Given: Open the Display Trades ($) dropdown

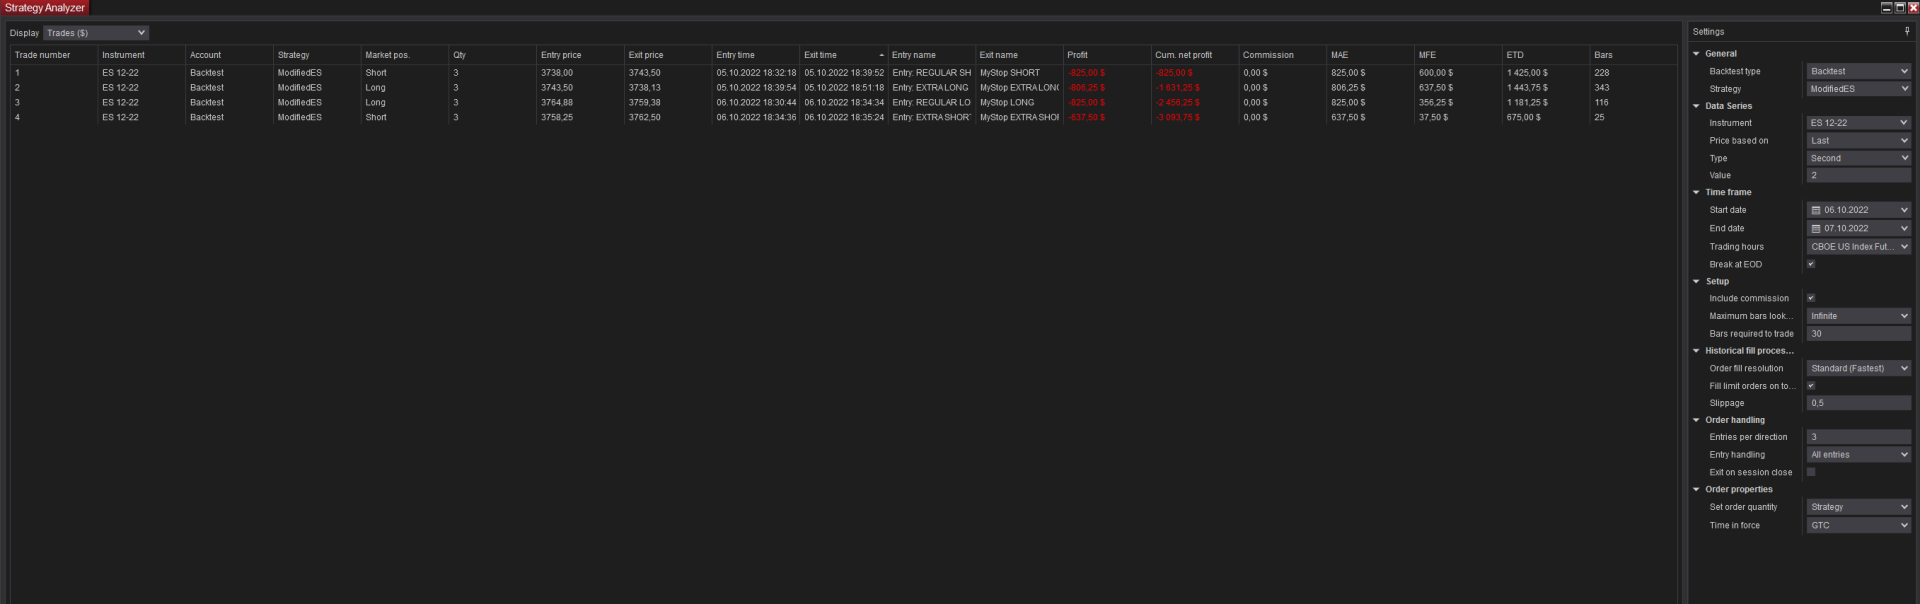Looking at the screenshot, I should tap(96, 33).
